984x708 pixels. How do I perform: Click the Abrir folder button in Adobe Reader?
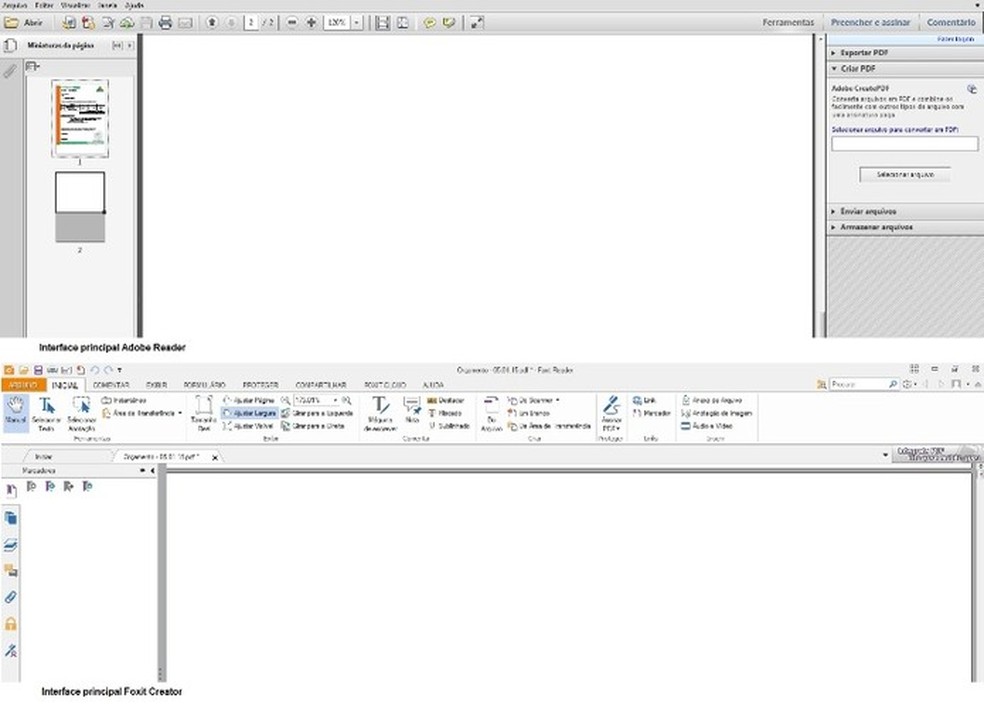pos(23,23)
